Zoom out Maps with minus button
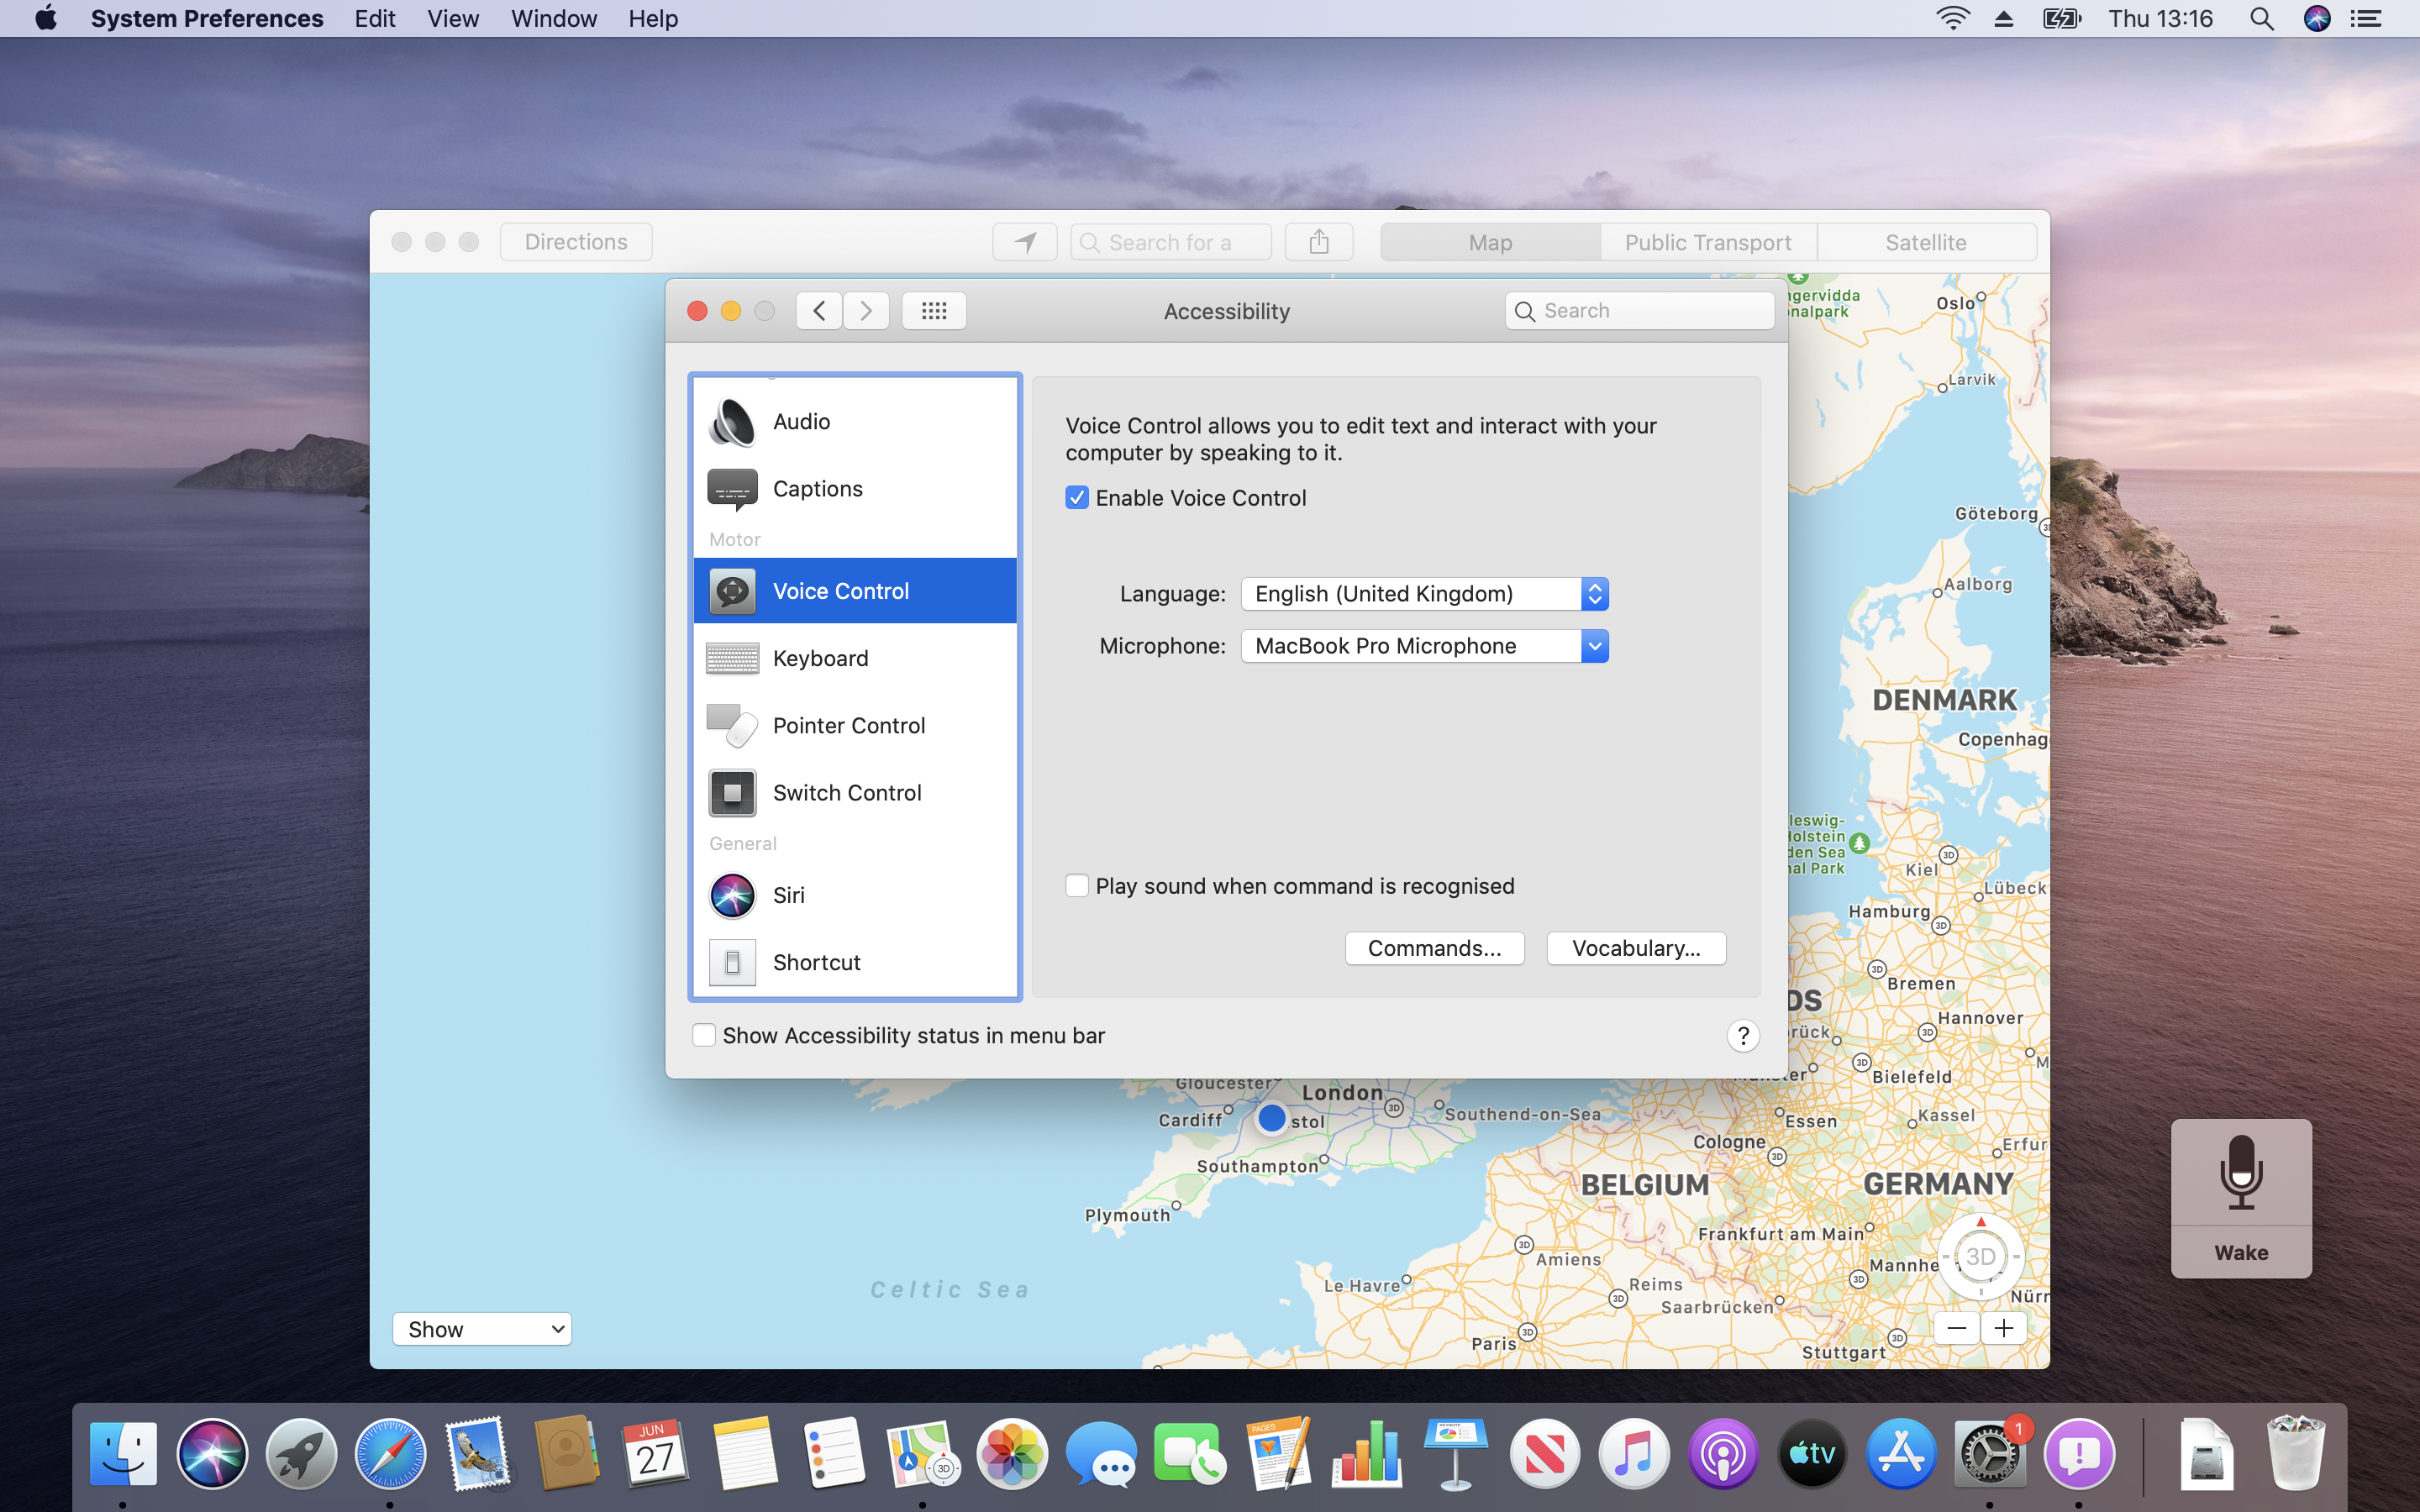This screenshot has width=2420, height=1512. tap(1957, 1328)
